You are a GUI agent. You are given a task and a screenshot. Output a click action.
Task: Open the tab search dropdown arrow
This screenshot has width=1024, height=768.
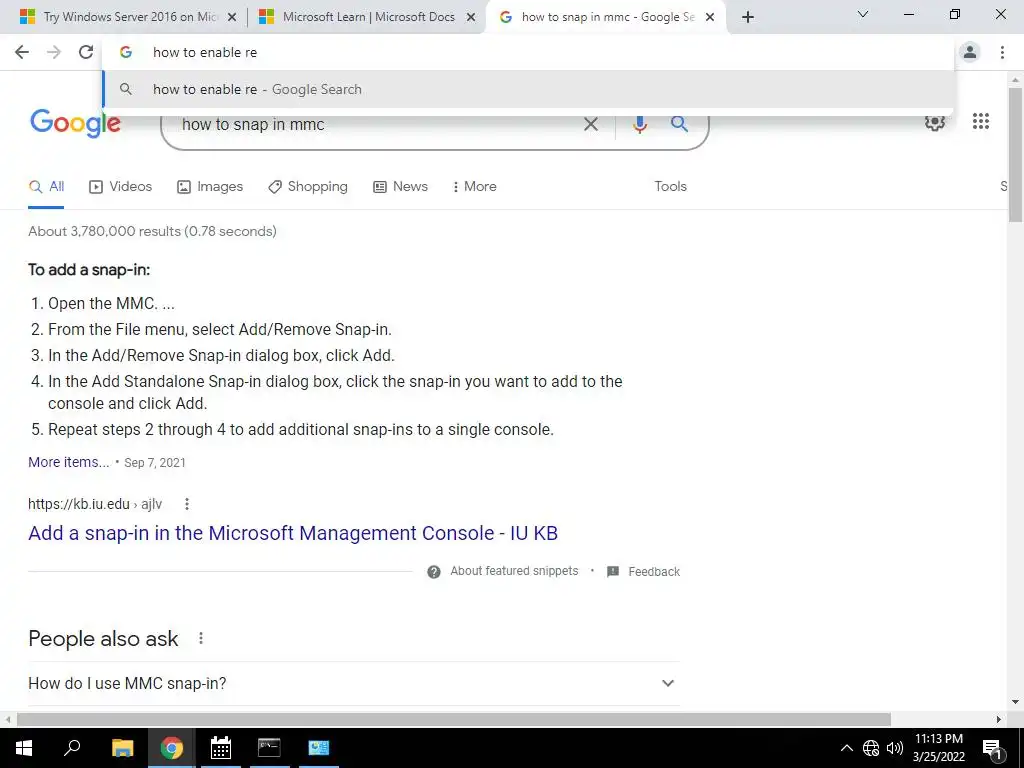(x=863, y=14)
